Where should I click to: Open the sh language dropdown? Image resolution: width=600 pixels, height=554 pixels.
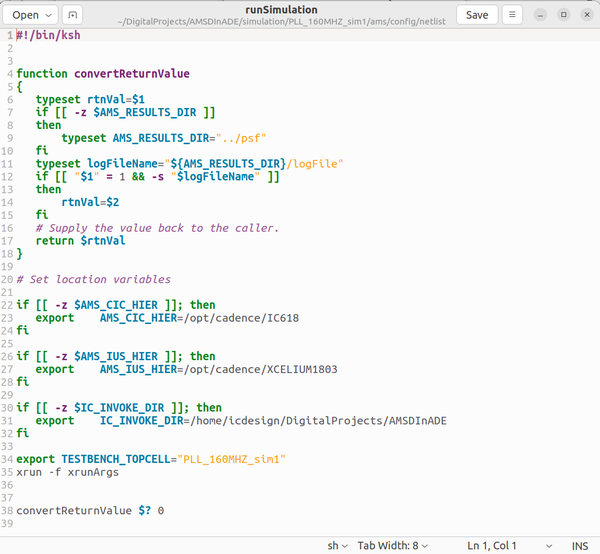pos(338,545)
